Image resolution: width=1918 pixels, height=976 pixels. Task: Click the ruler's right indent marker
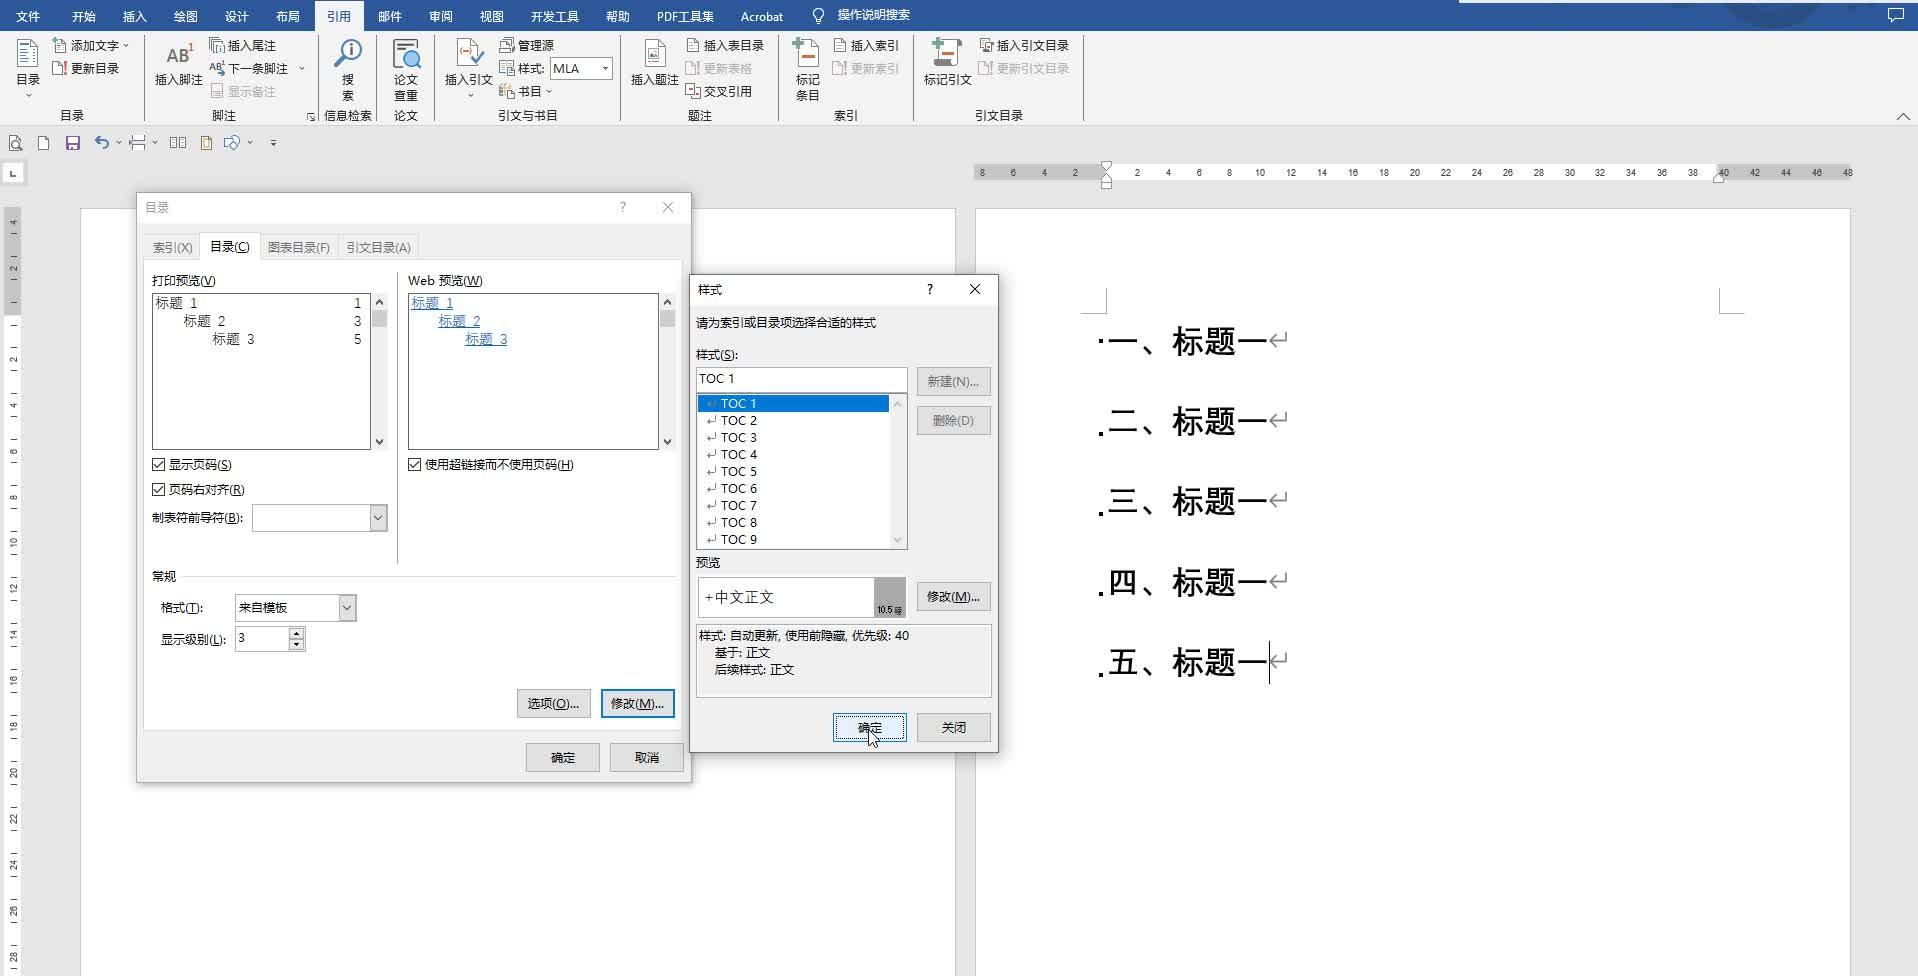click(x=1718, y=177)
